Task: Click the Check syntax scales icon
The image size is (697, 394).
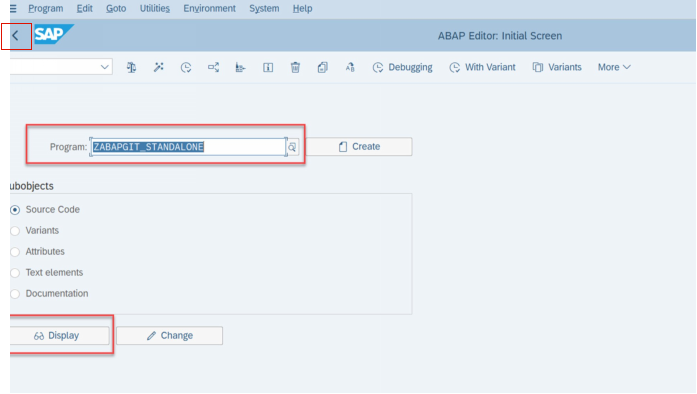Action: (x=132, y=67)
